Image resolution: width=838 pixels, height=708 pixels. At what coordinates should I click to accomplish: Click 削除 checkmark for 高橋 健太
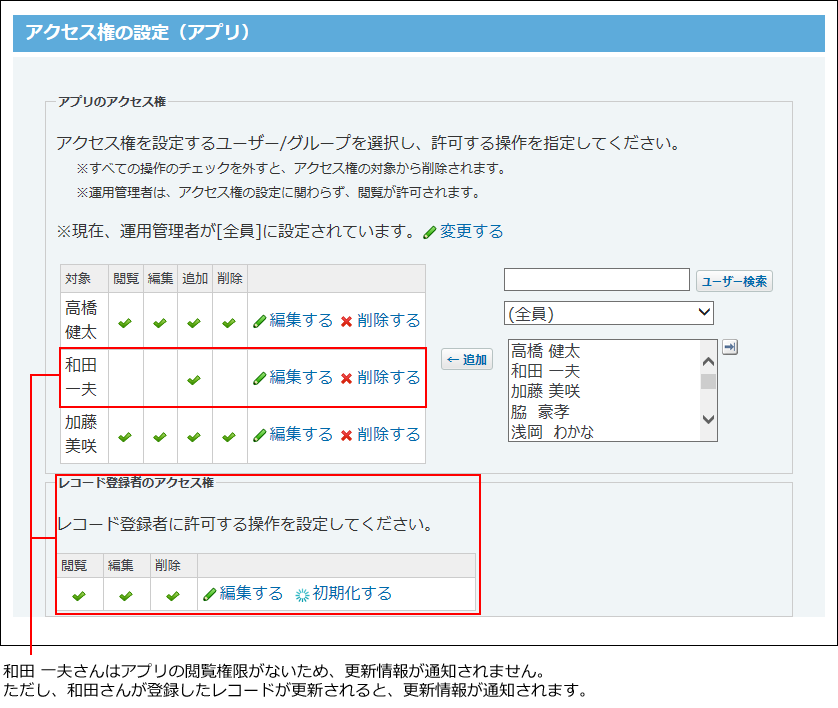click(x=229, y=323)
